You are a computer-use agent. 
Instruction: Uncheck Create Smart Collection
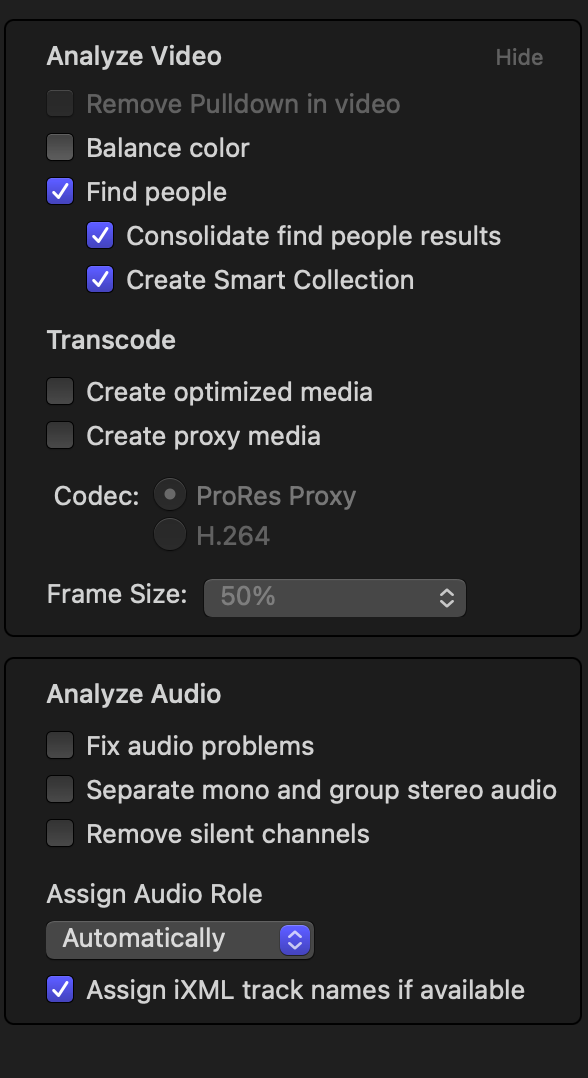100,280
